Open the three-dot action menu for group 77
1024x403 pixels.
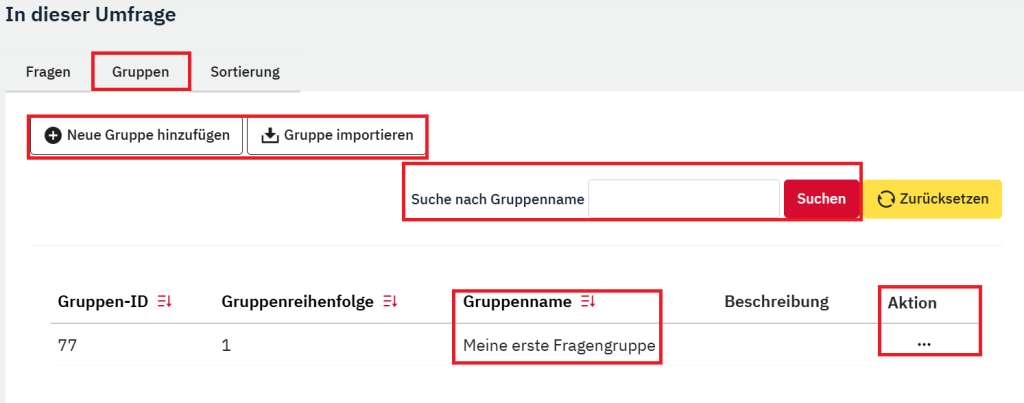tap(923, 344)
